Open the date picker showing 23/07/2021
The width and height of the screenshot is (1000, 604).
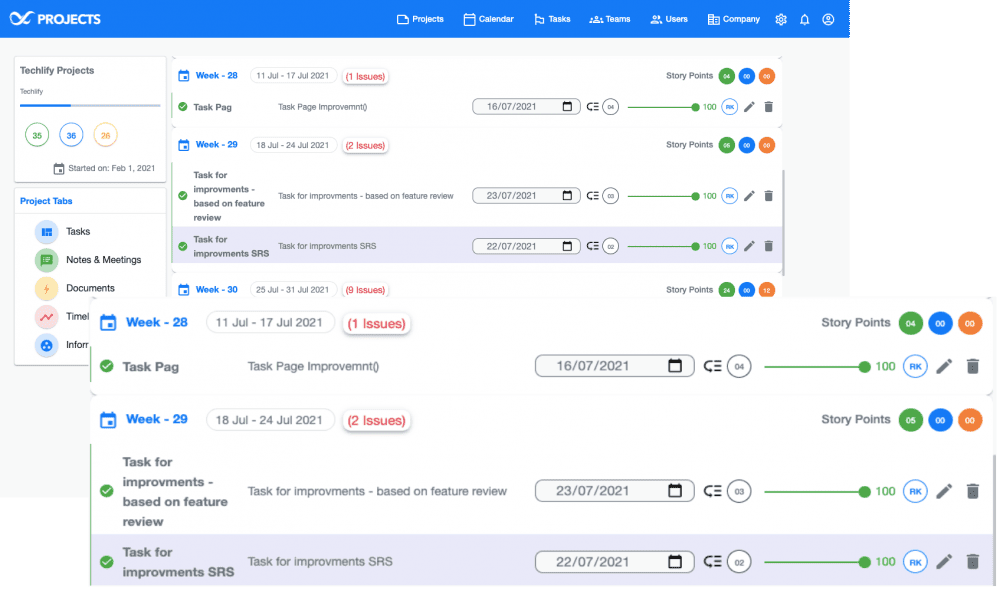[614, 491]
